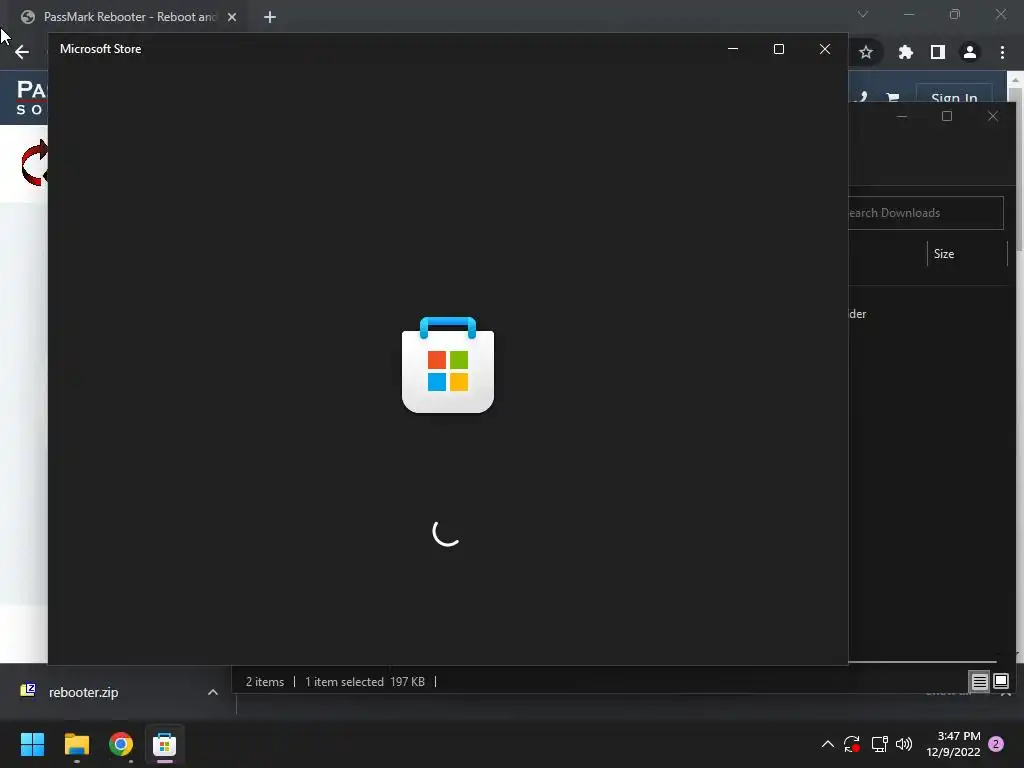The width and height of the screenshot is (1024, 768).
Task: Show hidden system tray icons
Action: 827,744
